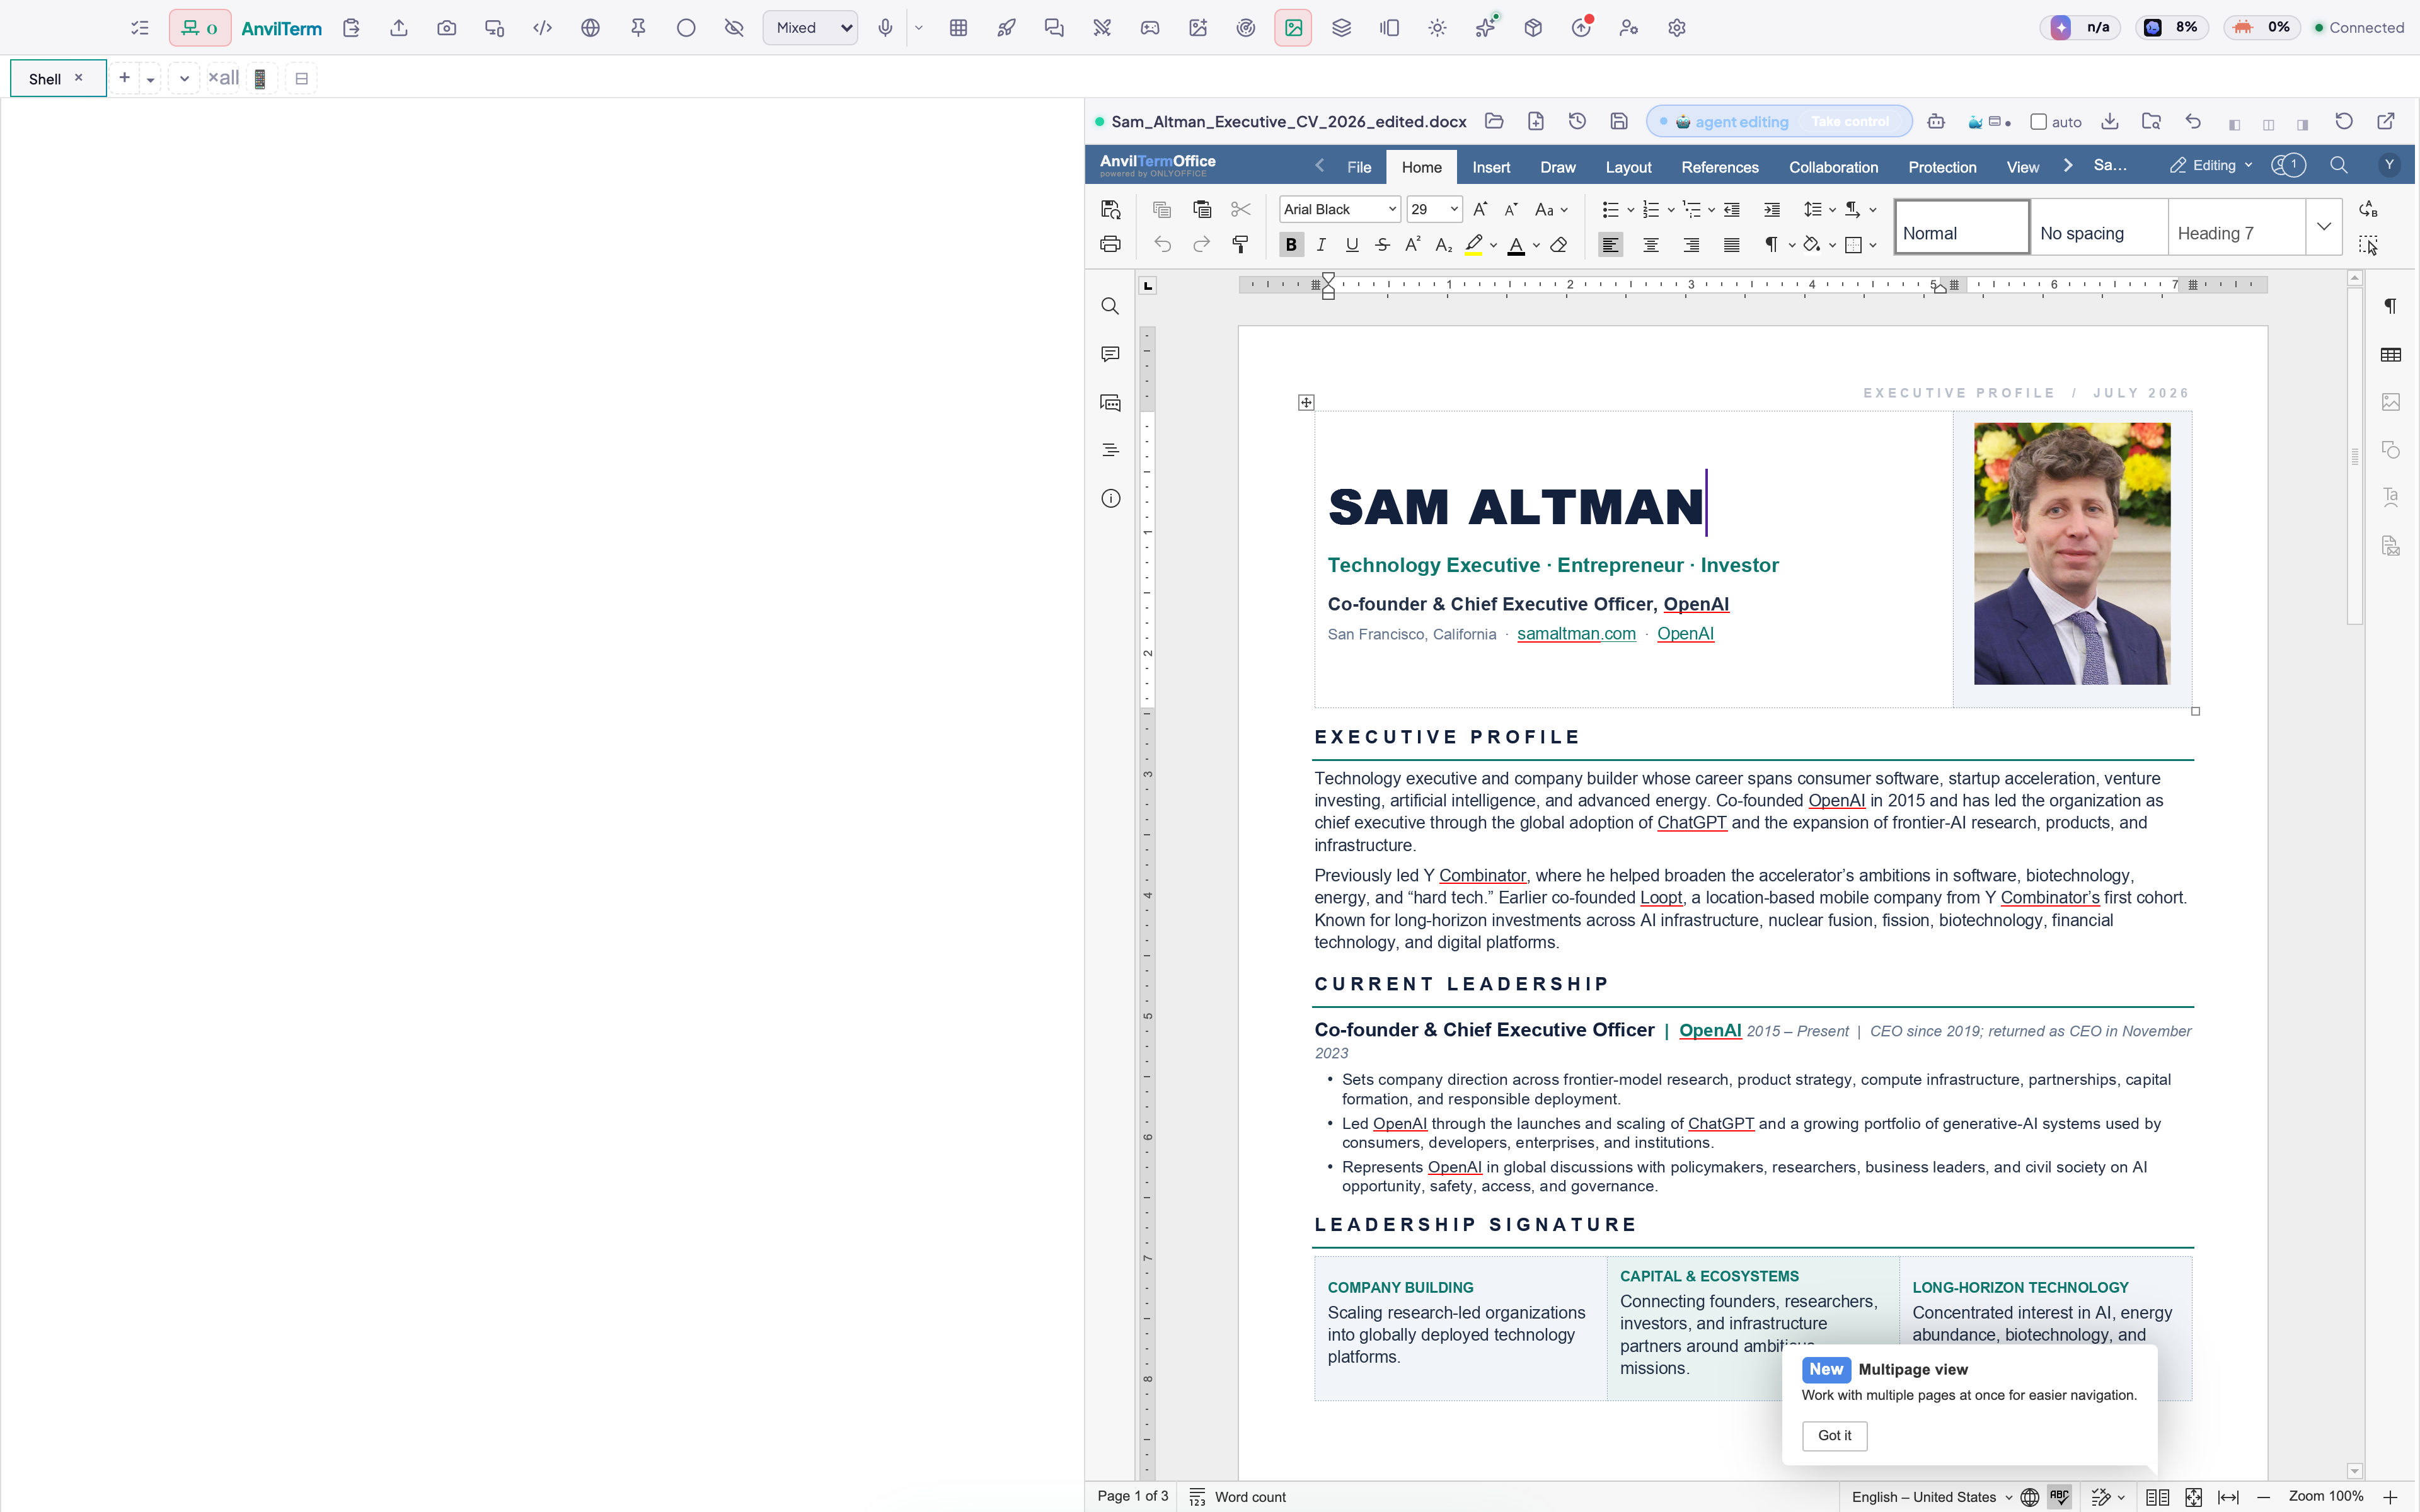Toggle Strikethrough formatting
2420x1512 pixels.
pyautogui.click(x=1382, y=244)
